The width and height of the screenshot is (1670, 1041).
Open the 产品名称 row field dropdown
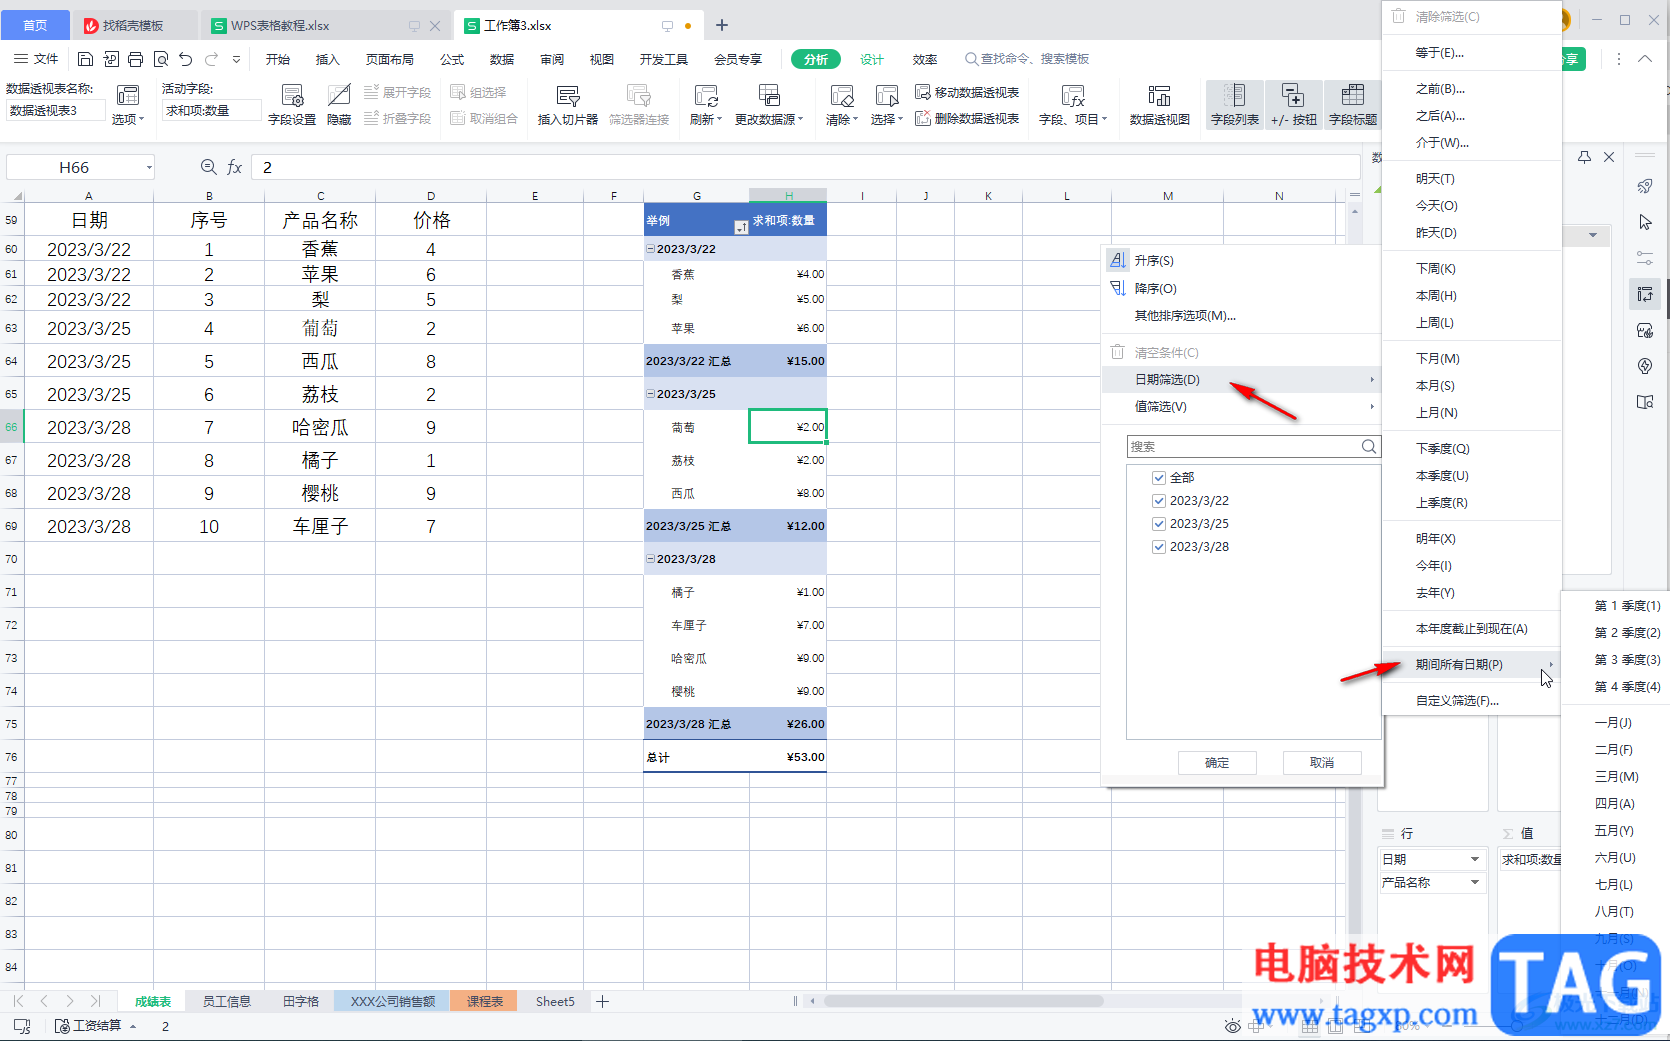1475,883
